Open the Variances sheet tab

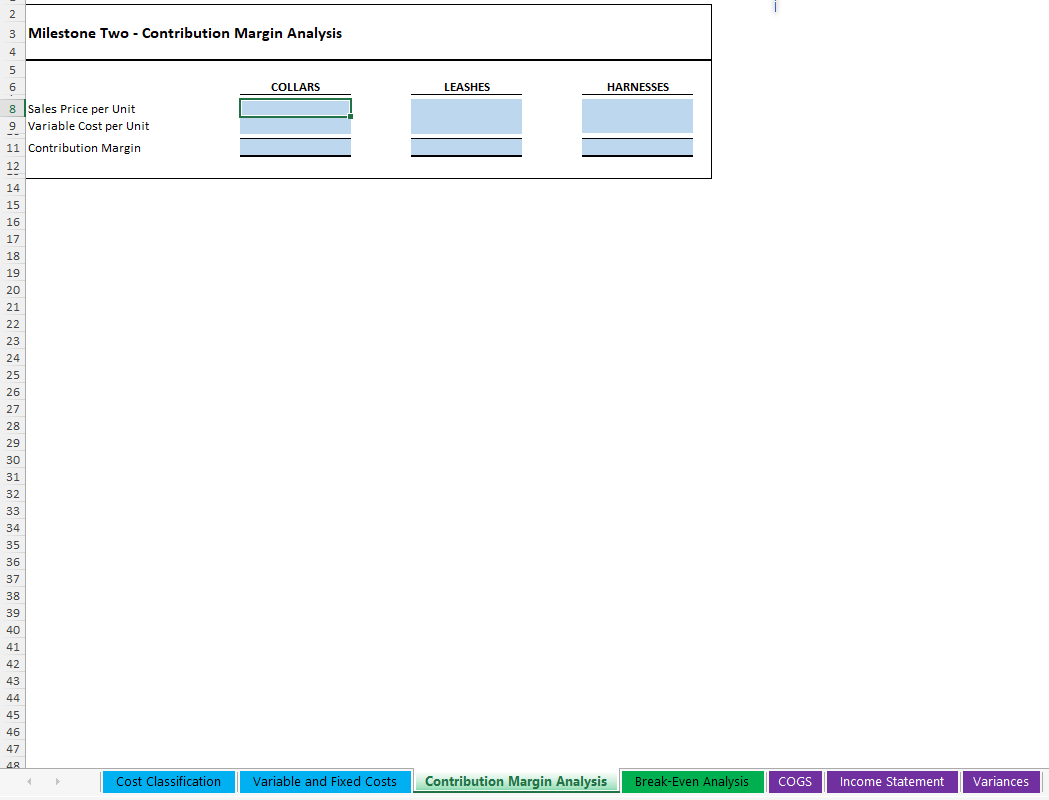[1001, 781]
